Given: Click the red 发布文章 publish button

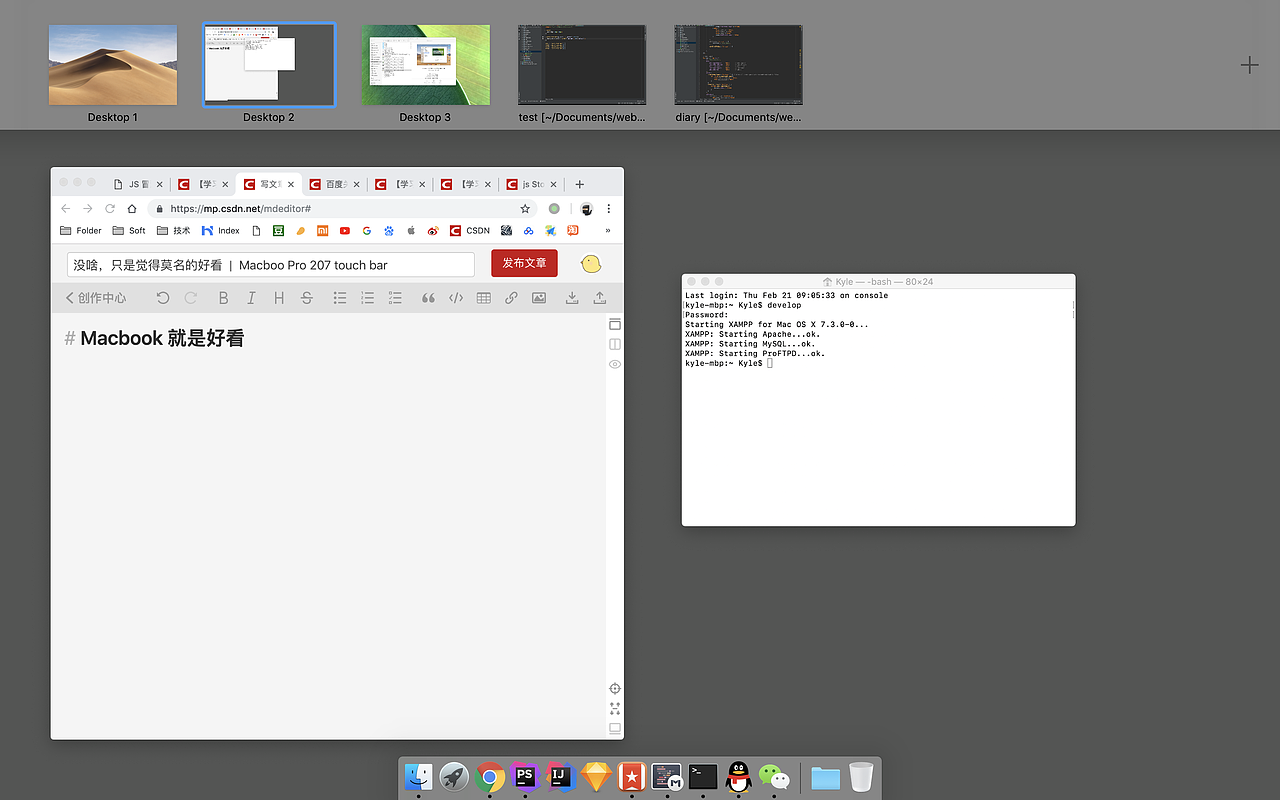Looking at the screenshot, I should click(524, 263).
